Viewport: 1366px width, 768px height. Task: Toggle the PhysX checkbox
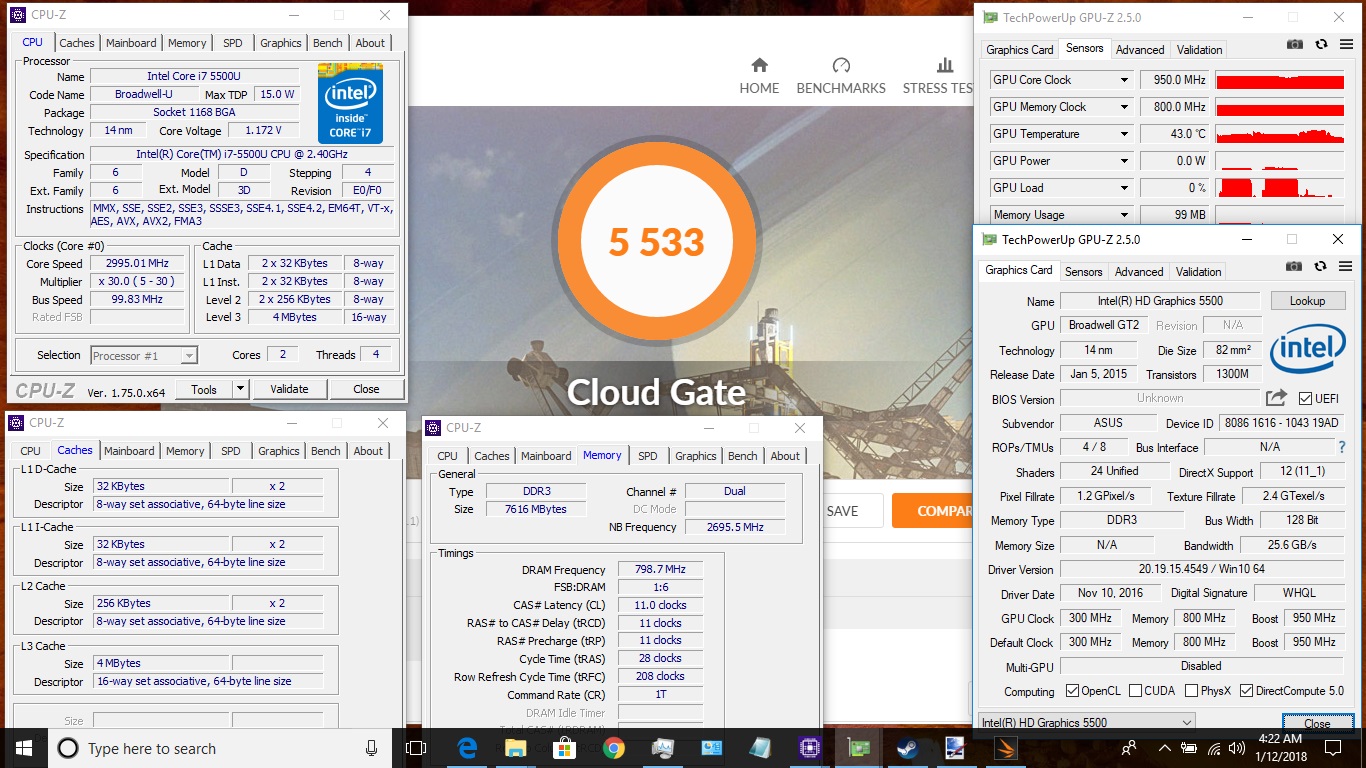click(x=1191, y=691)
